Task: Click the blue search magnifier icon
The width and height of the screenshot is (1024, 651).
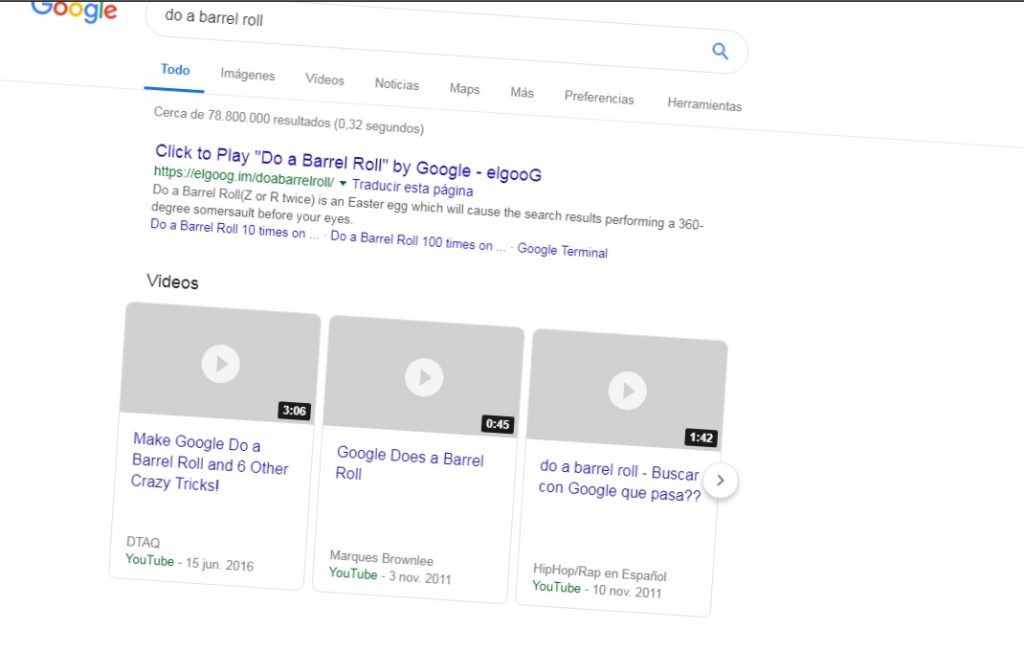Action: tap(720, 50)
